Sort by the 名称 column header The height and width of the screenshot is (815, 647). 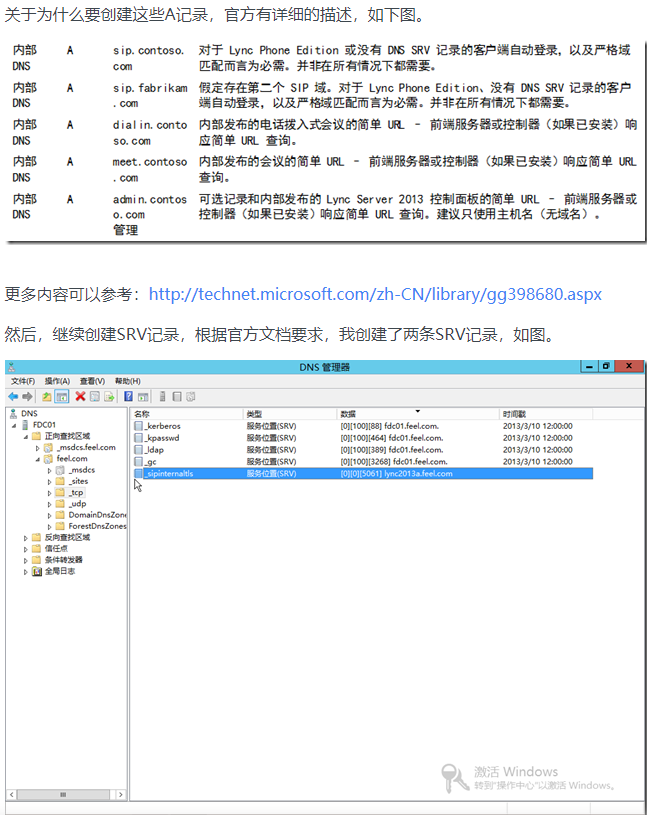(x=187, y=414)
